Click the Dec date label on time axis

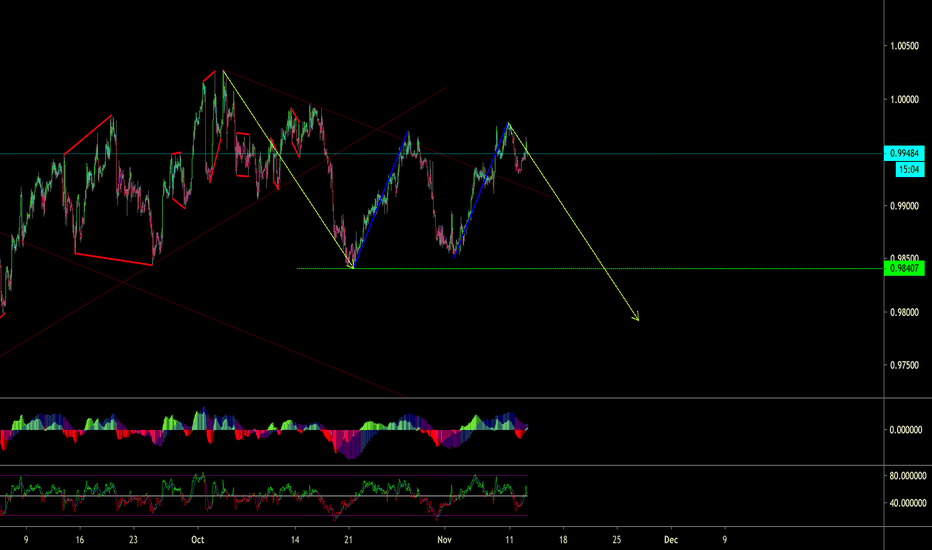click(671, 540)
